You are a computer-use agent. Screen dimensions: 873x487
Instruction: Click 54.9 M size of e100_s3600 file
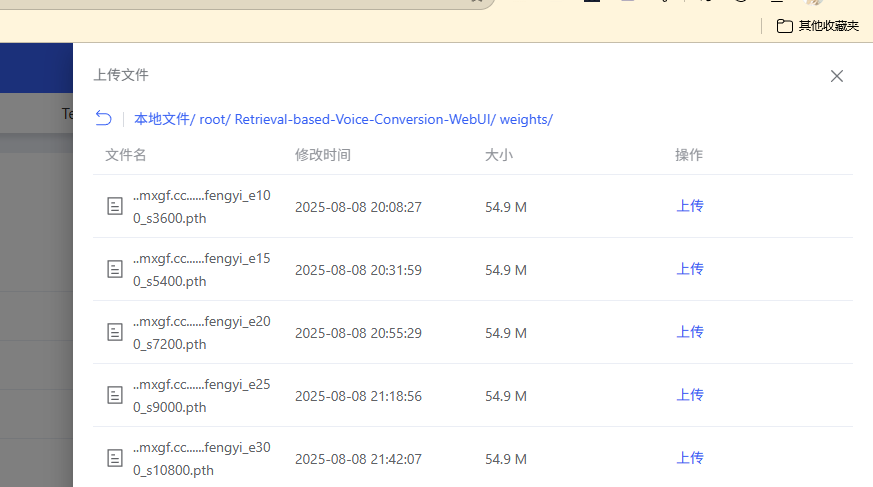pyautogui.click(x=506, y=207)
